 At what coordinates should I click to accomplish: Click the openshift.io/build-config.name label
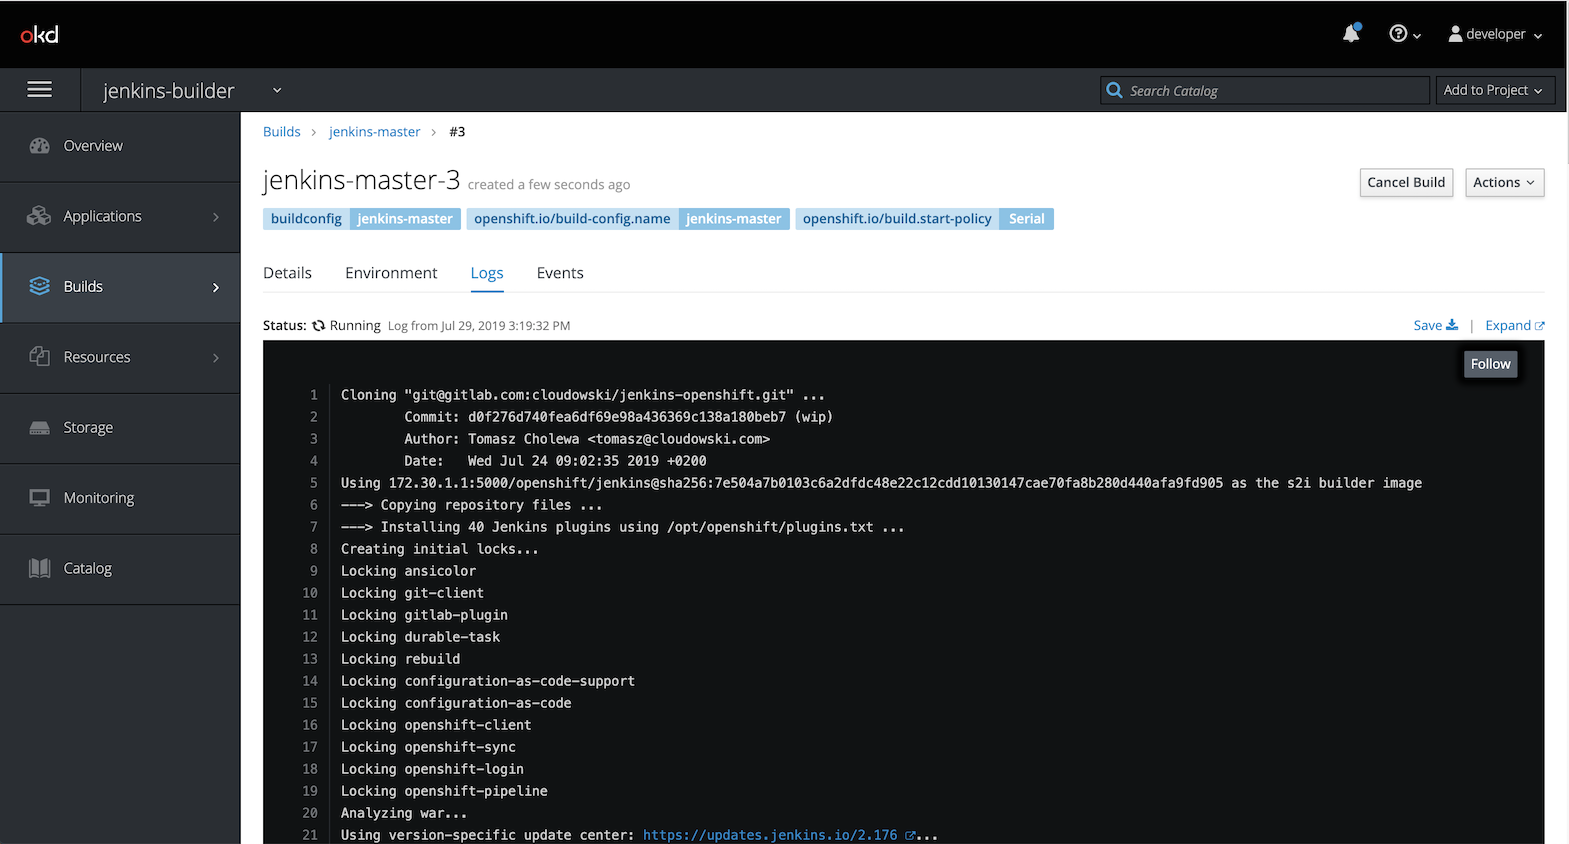572,219
